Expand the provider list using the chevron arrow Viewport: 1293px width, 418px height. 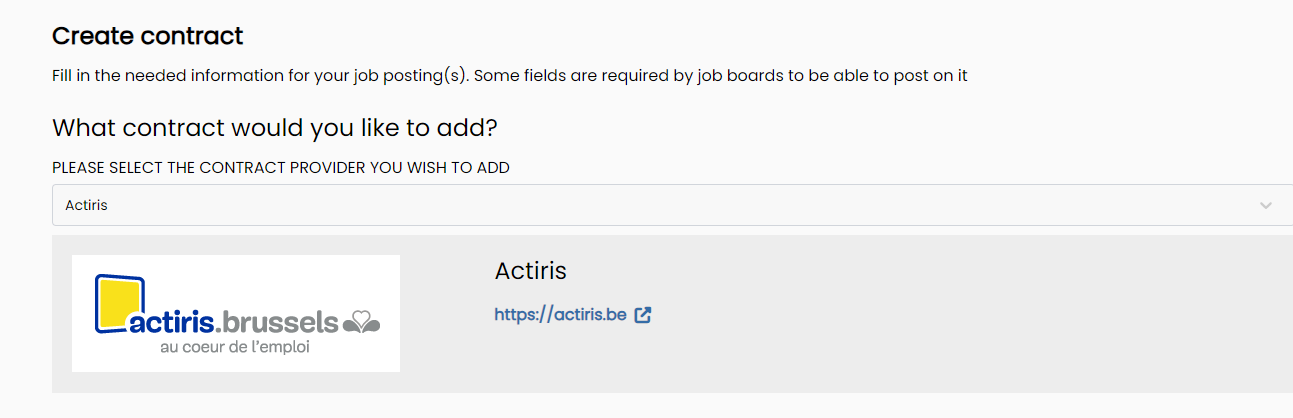(1266, 205)
